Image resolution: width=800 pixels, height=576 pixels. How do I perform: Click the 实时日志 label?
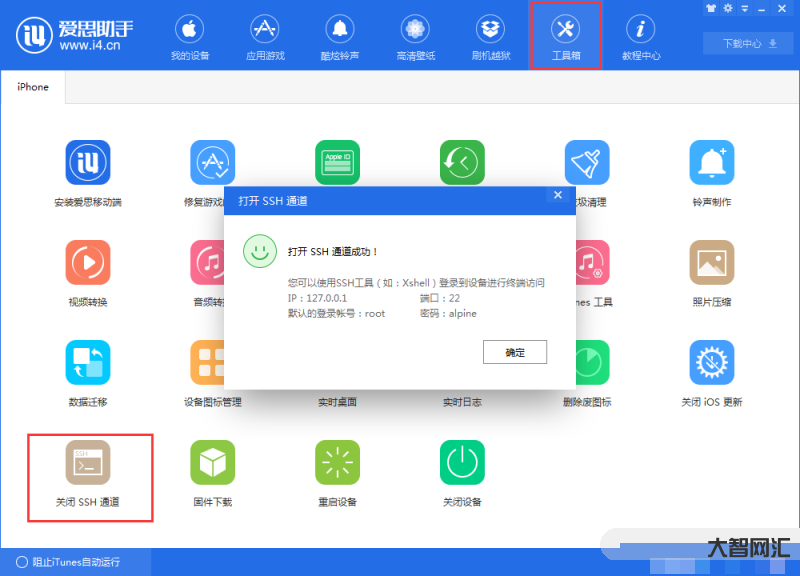click(462, 402)
